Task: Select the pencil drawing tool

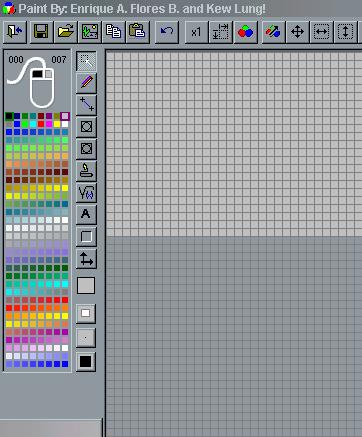Action: [x=86, y=82]
